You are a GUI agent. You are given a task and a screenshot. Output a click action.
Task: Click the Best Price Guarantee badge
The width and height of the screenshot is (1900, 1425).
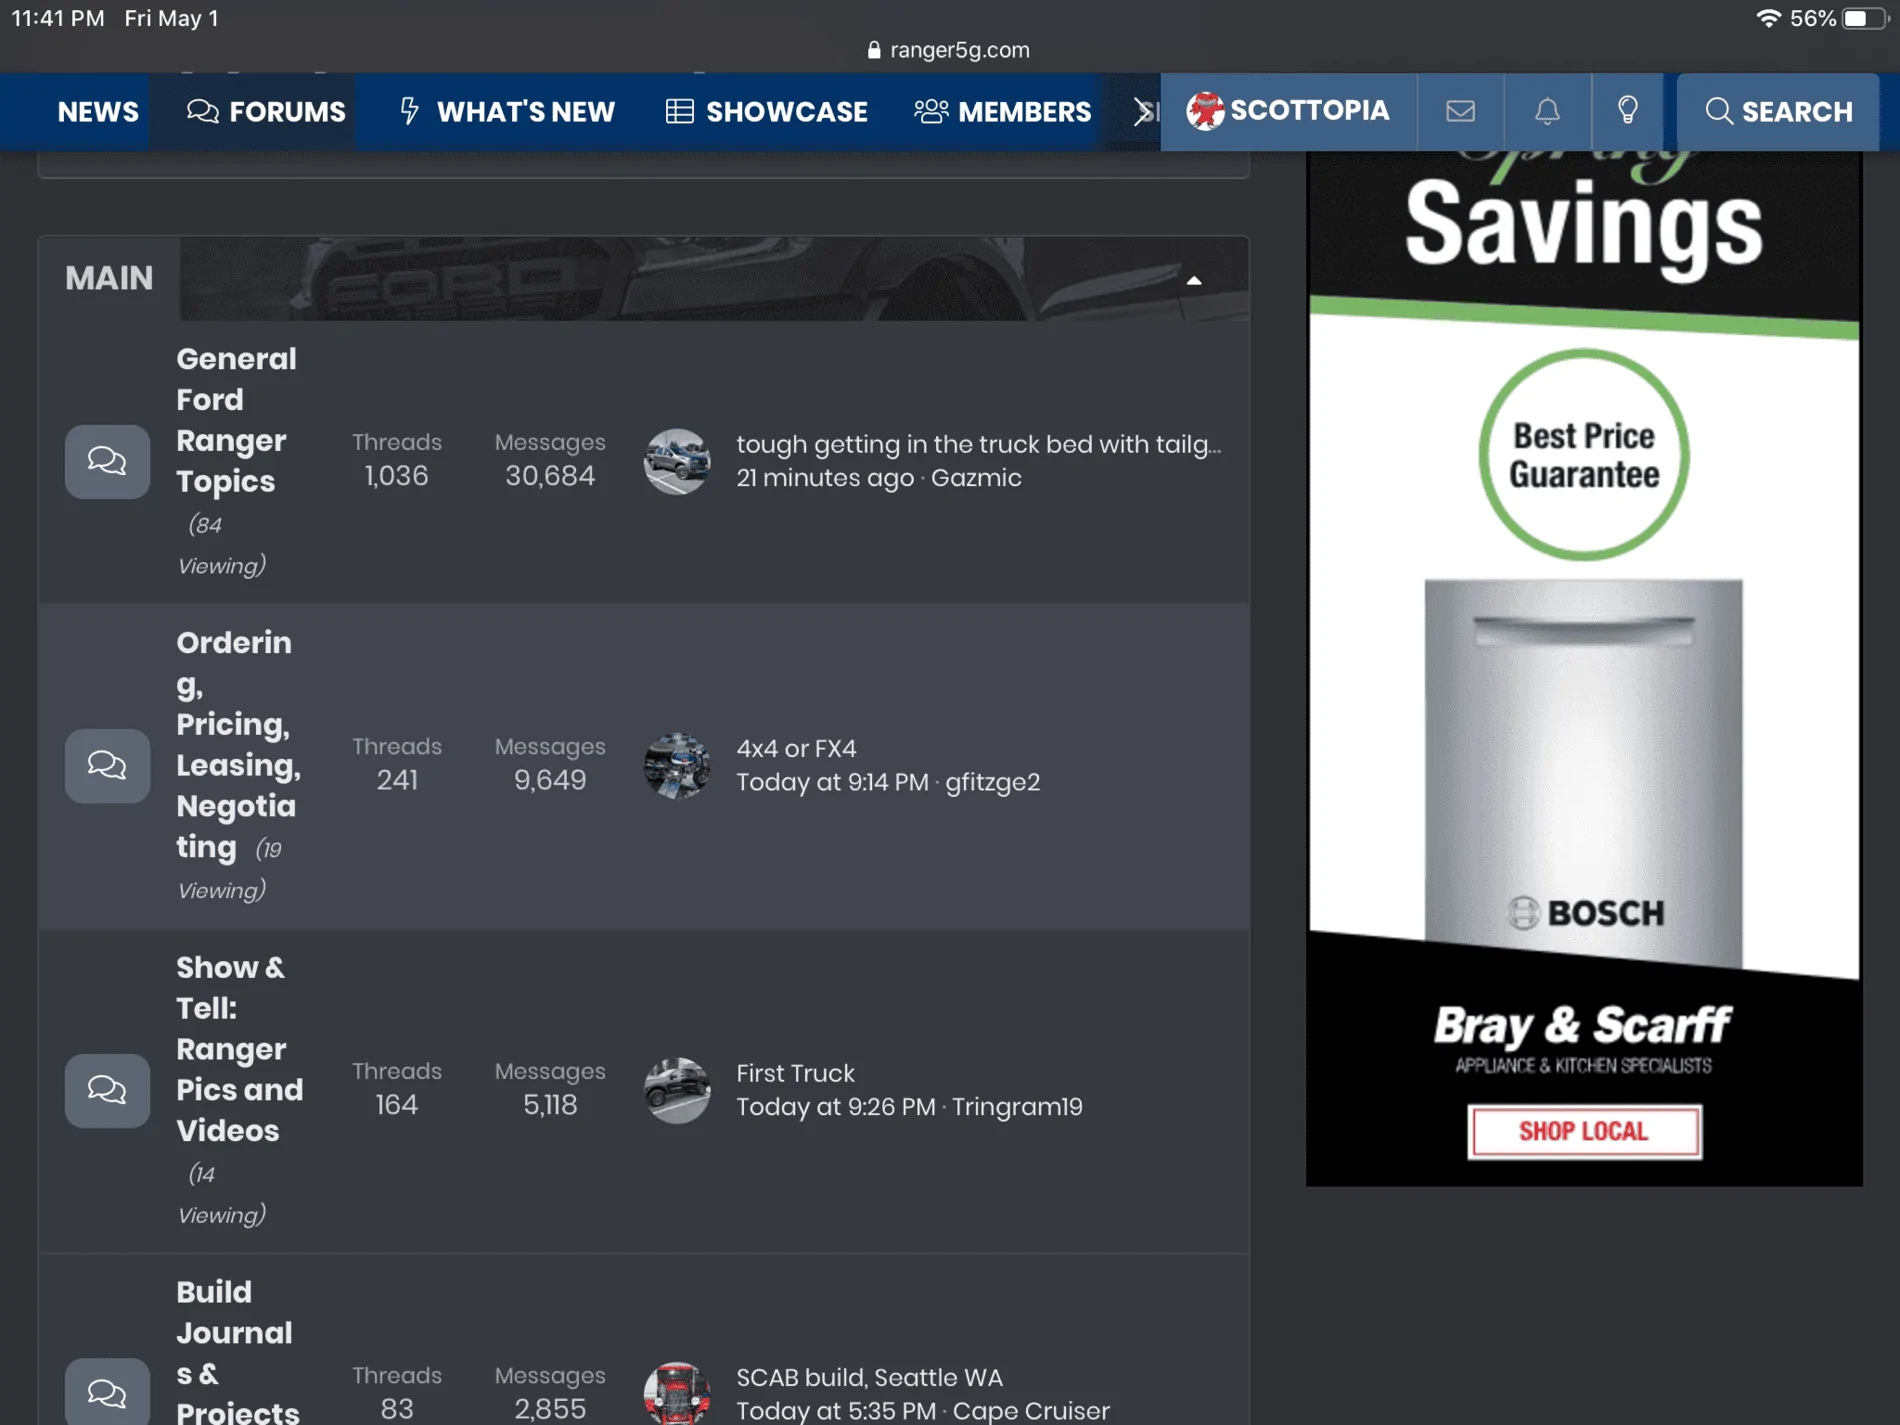[x=1584, y=455]
